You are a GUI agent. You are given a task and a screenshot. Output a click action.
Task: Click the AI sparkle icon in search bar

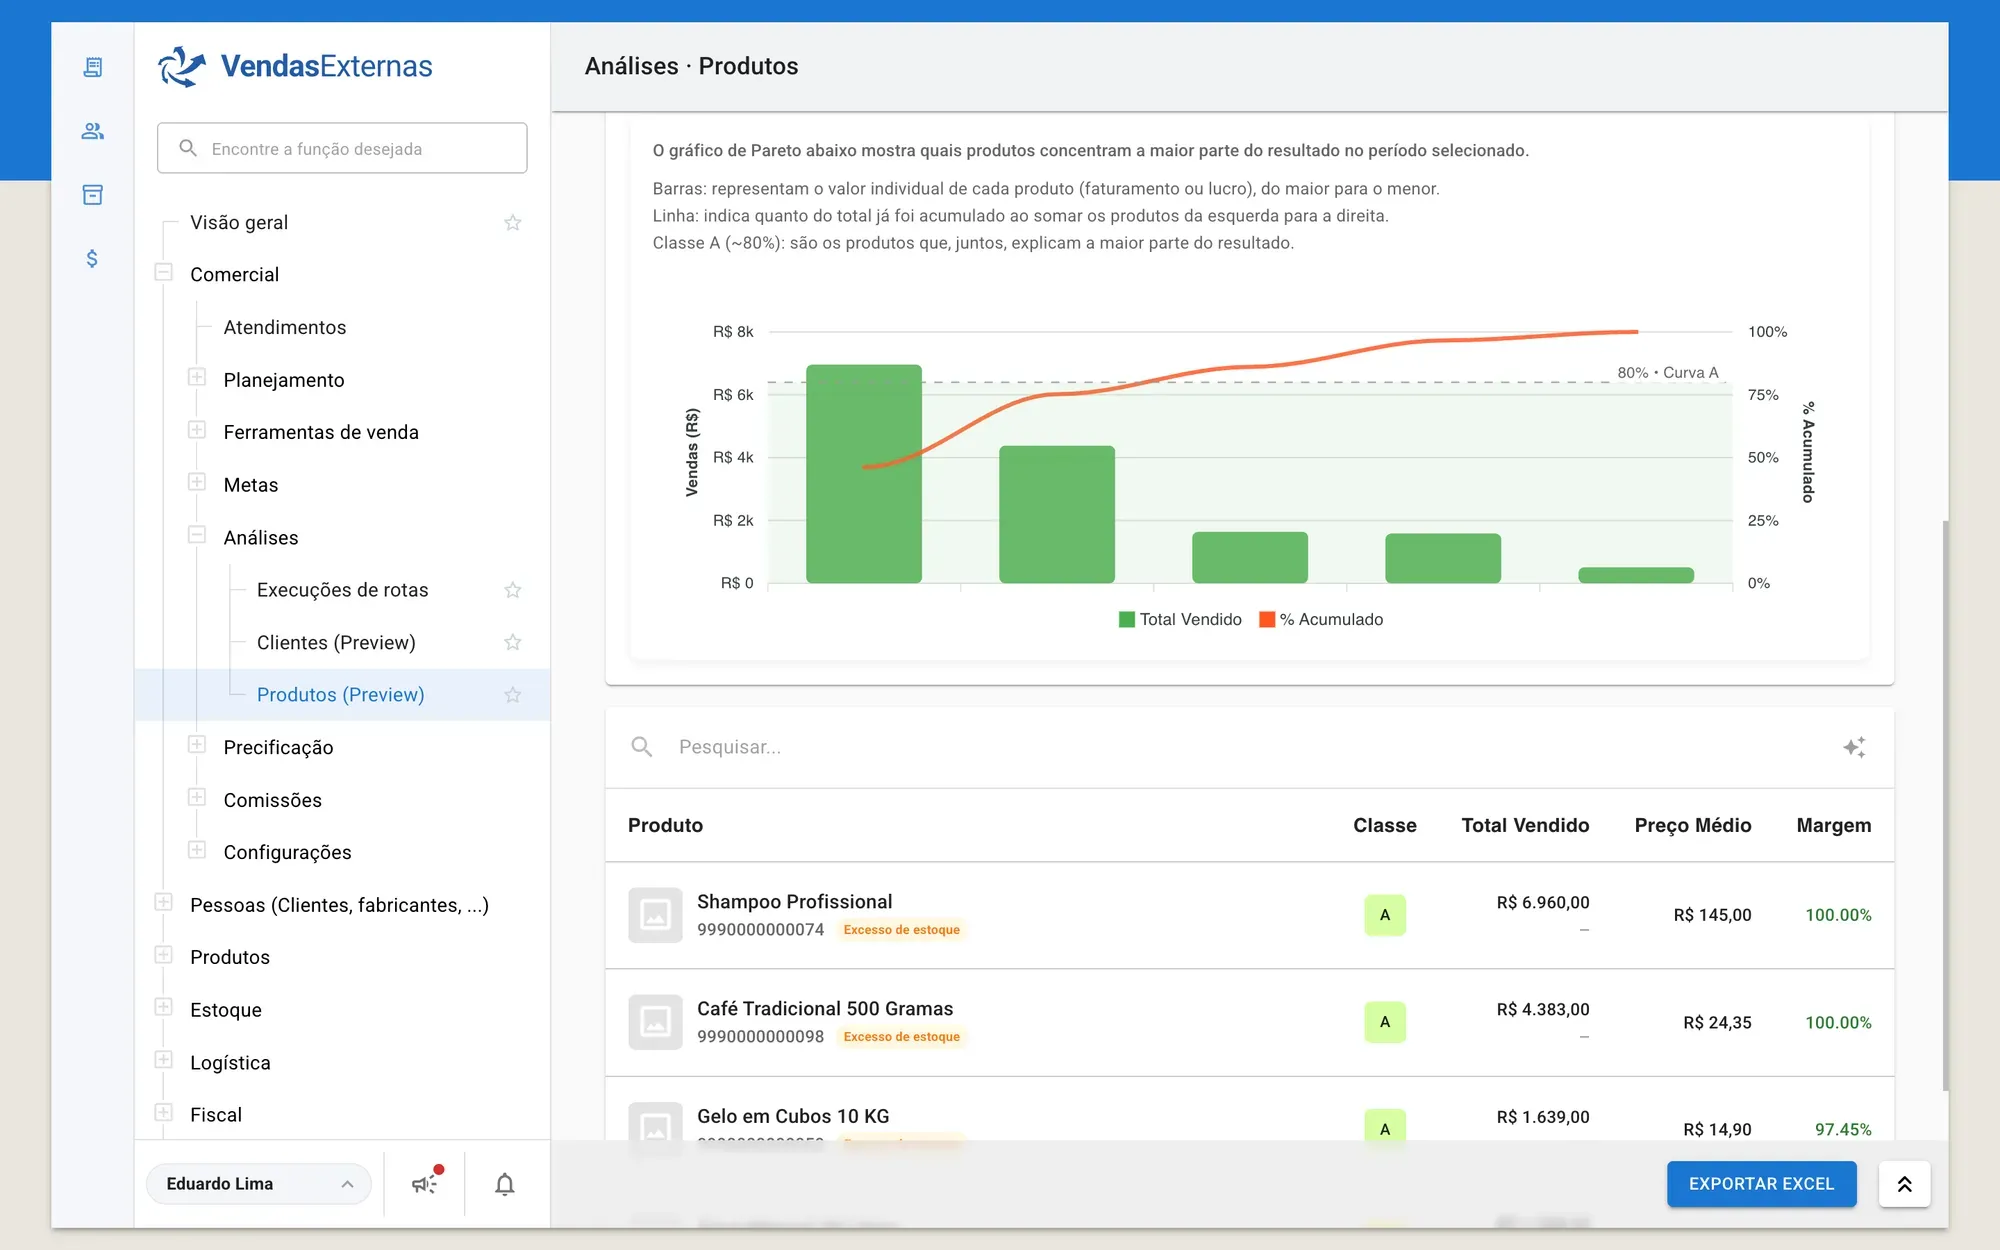tap(1854, 747)
